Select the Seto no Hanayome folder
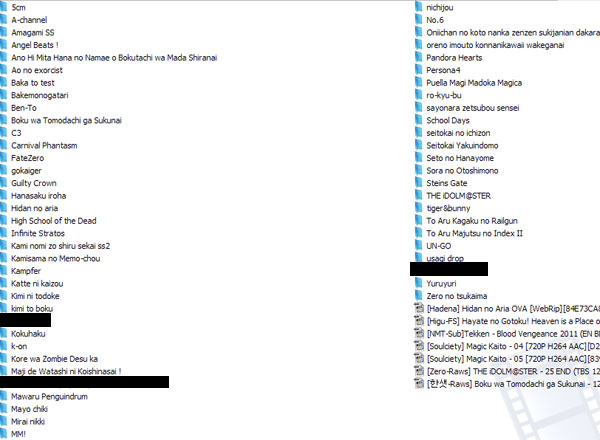600x440 pixels. (x=460, y=158)
